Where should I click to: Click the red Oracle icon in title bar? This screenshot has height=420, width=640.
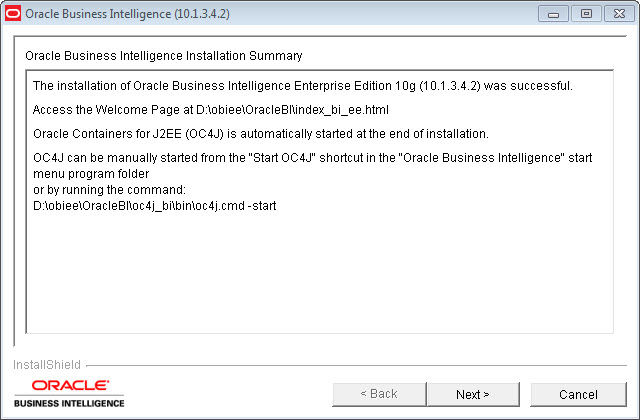pyautogui.click(x=13, y=13)
